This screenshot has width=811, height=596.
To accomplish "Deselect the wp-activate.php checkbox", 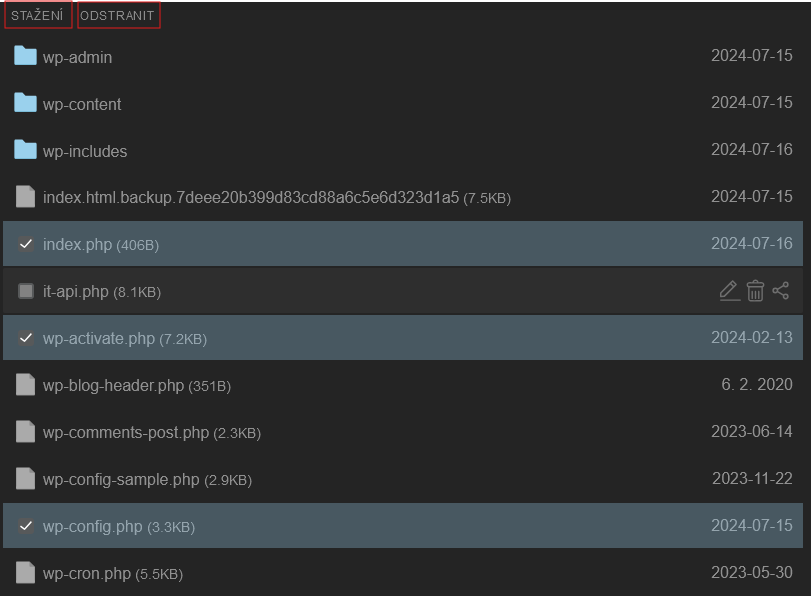I will pyautogui.click(x=26, y=338).
